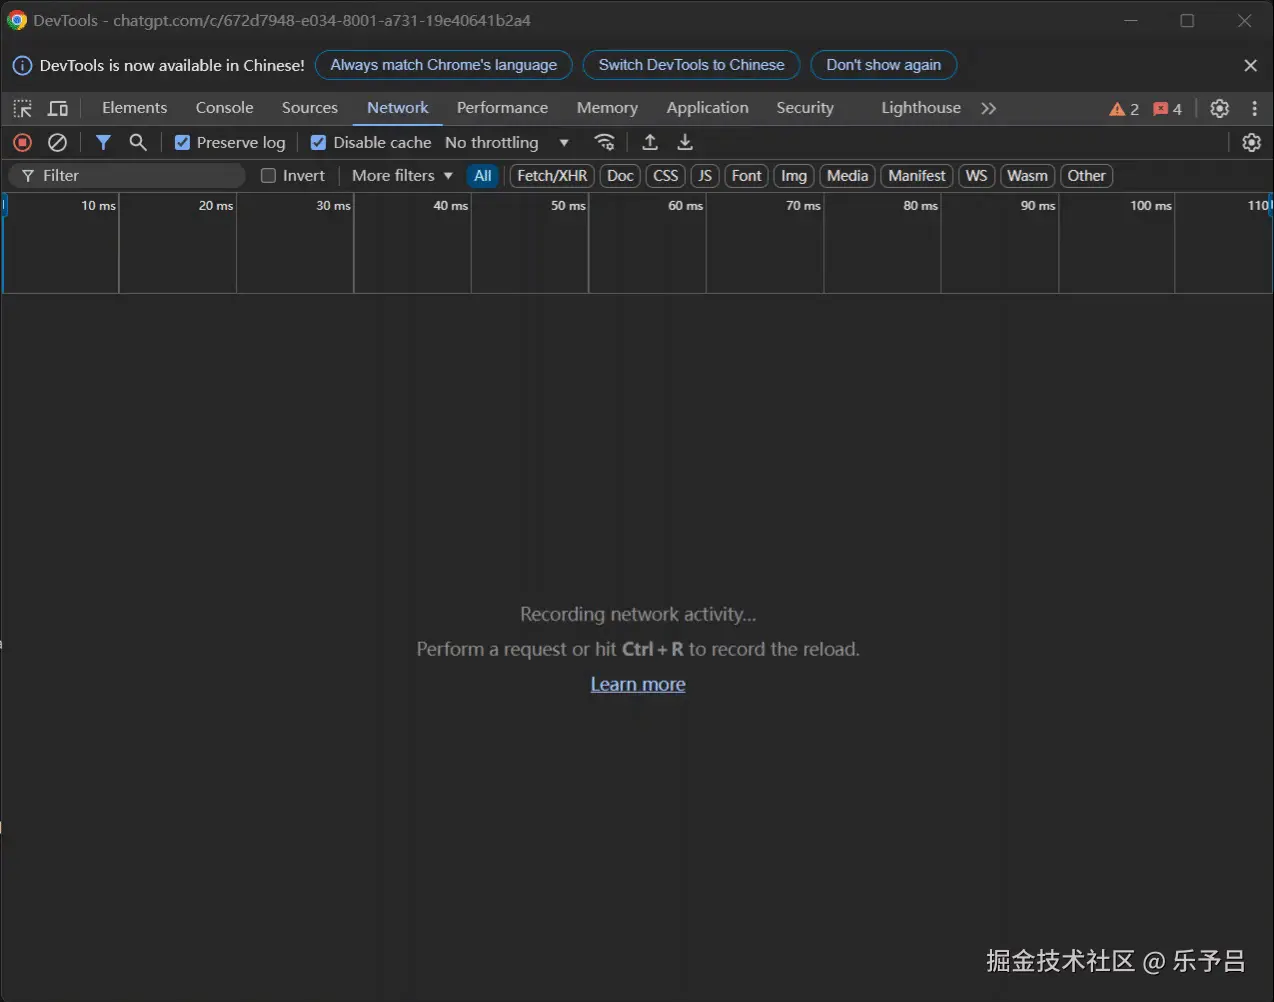The width and height of the screenshot is (1274, 1002).
Task: Import HAR file upload icon
Action: 650,142
